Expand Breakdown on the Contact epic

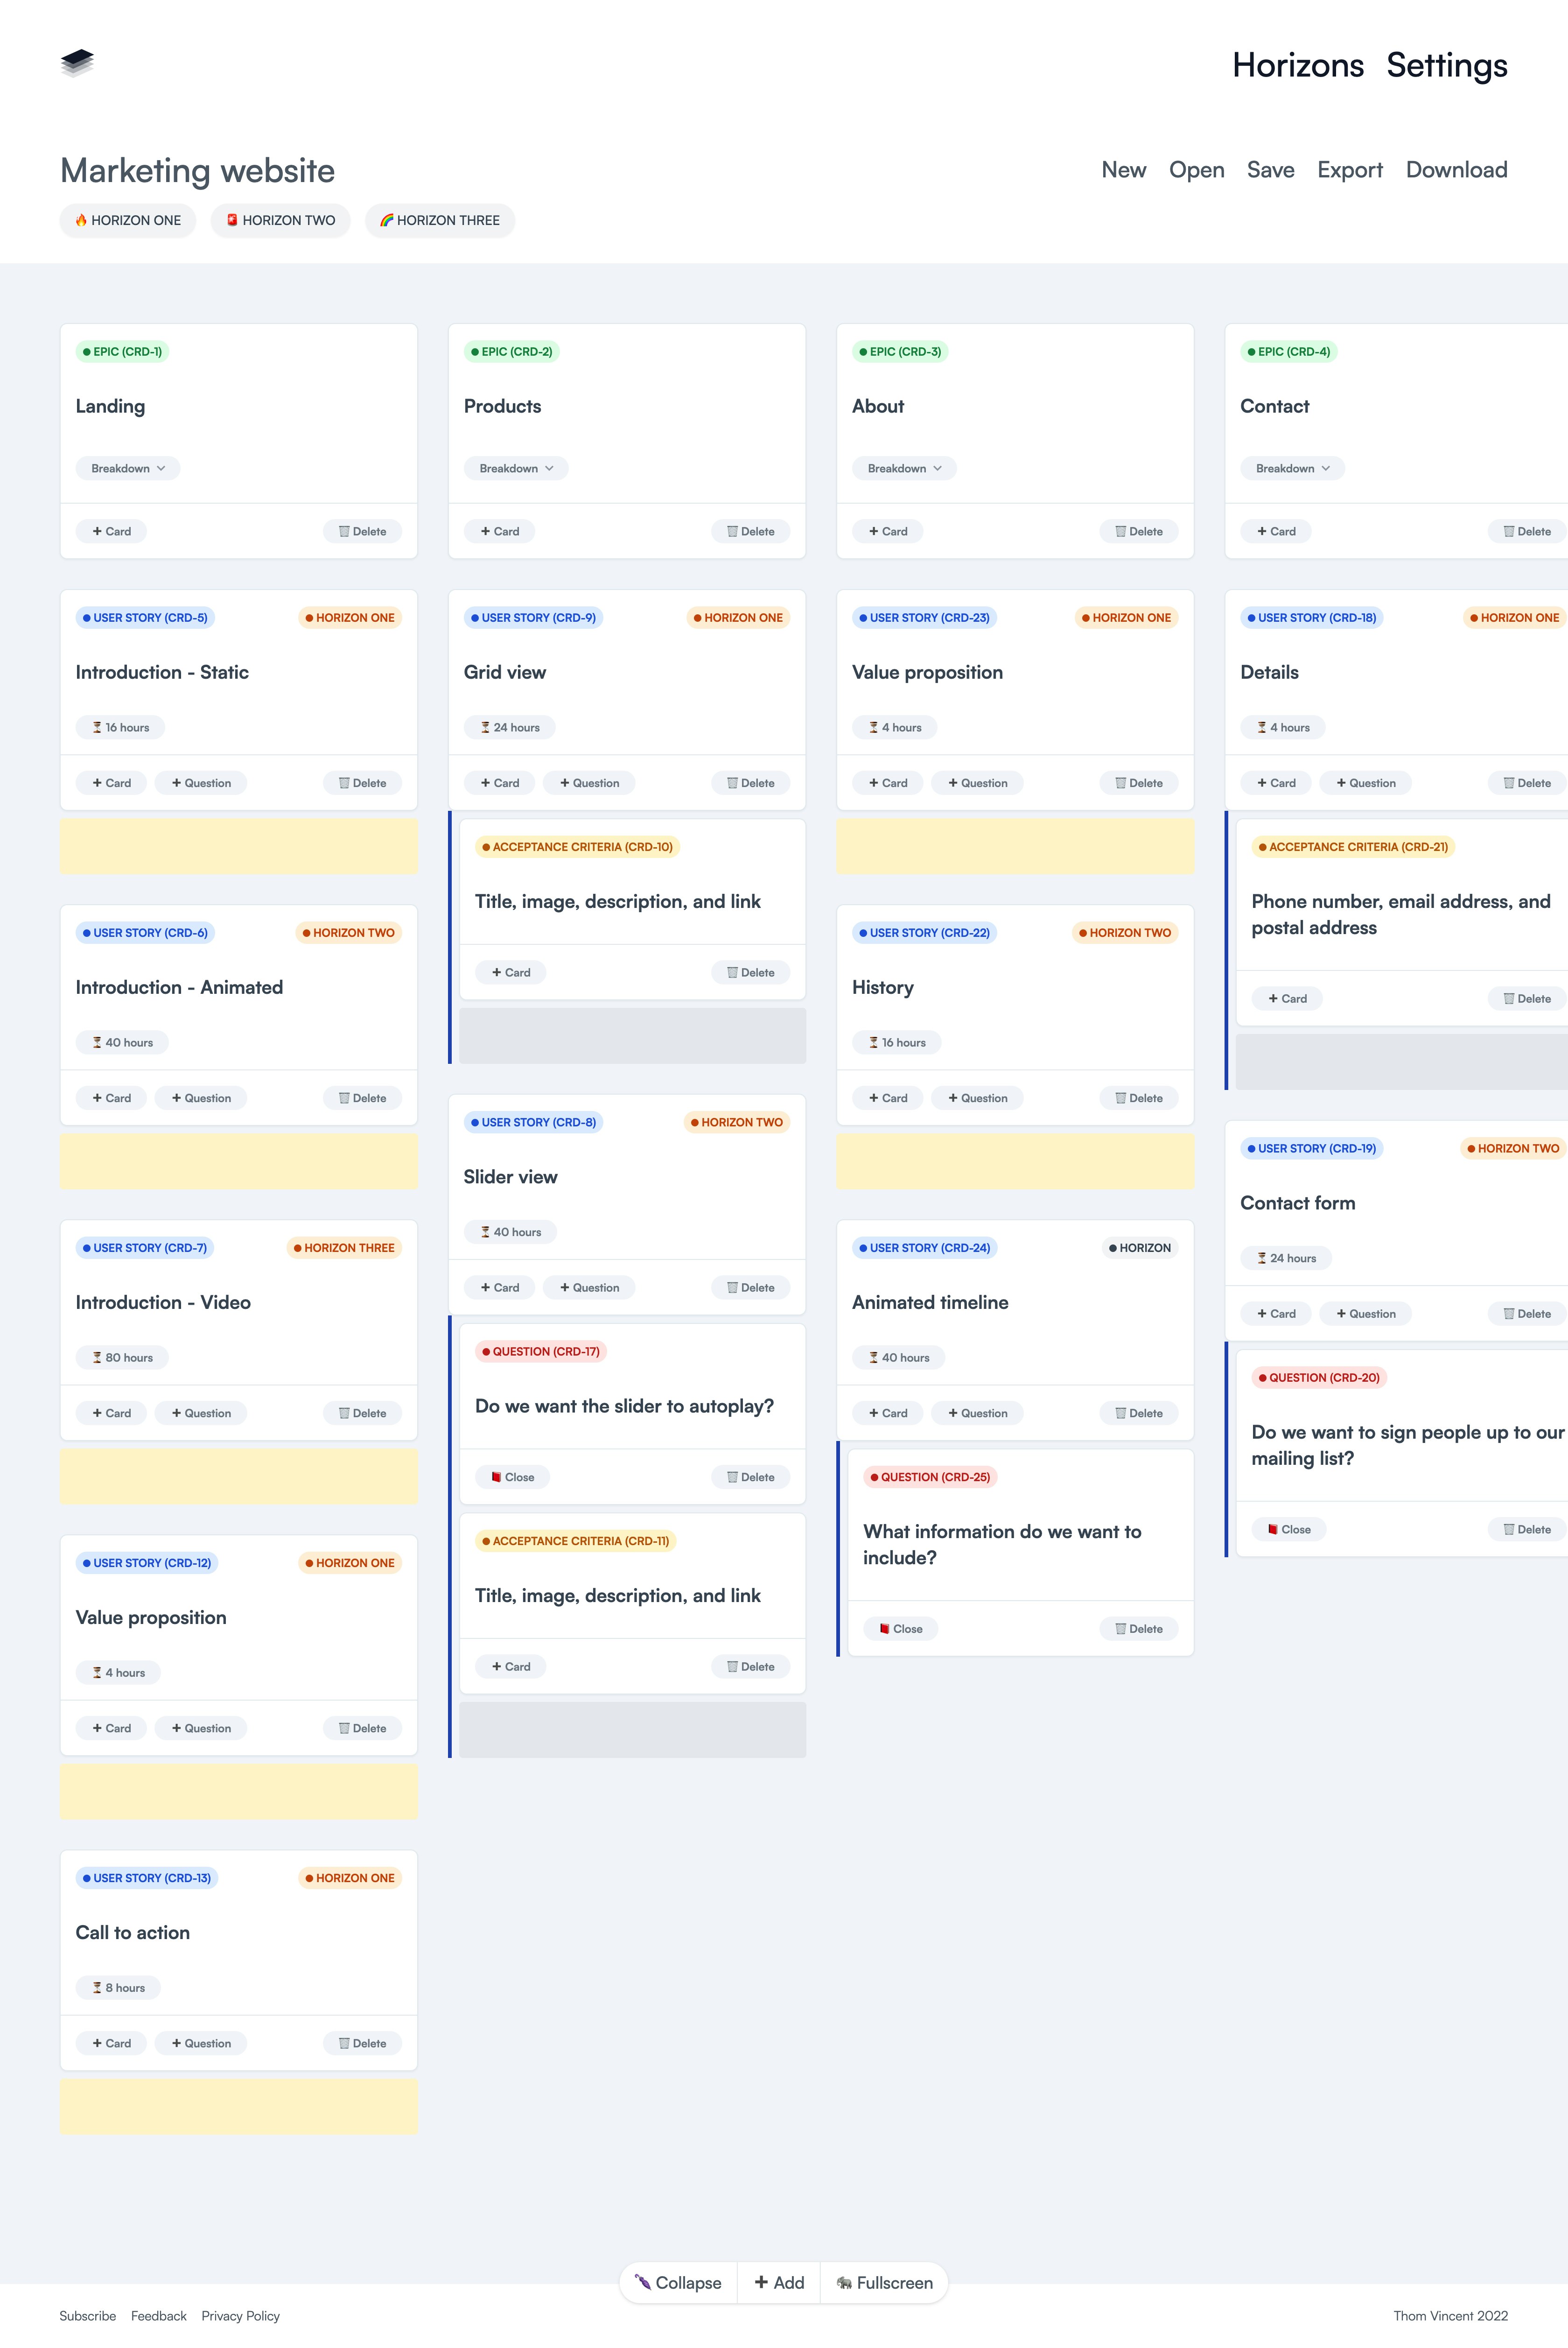tap(1292, 468)
